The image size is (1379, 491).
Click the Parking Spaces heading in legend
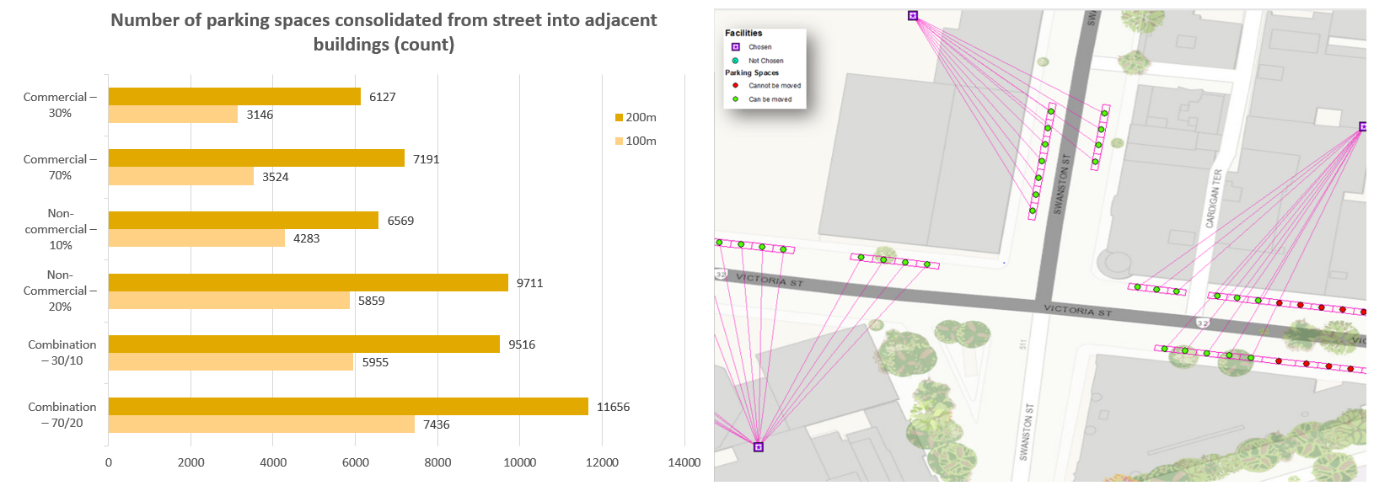pos(753,73)
